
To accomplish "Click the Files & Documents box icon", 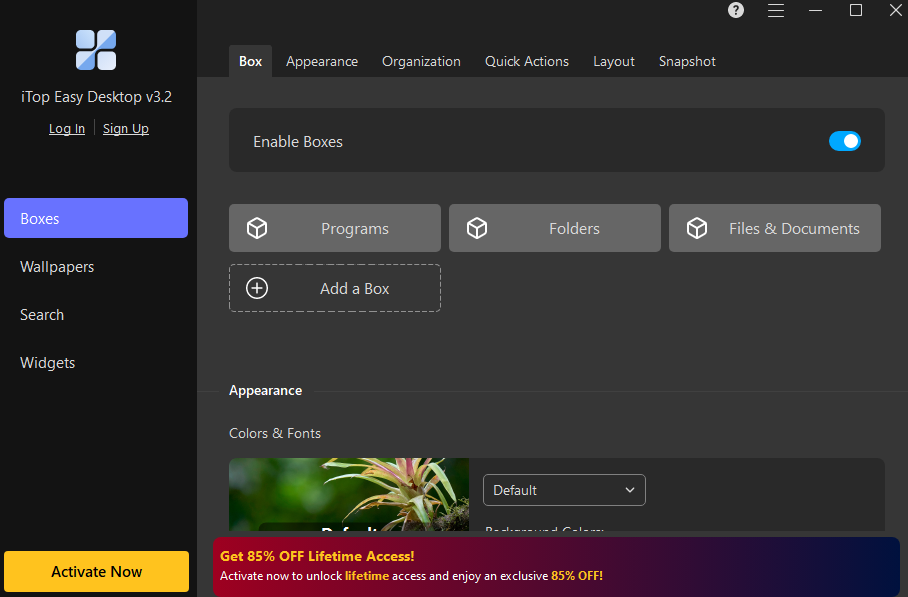I will (x=697, y=227).
